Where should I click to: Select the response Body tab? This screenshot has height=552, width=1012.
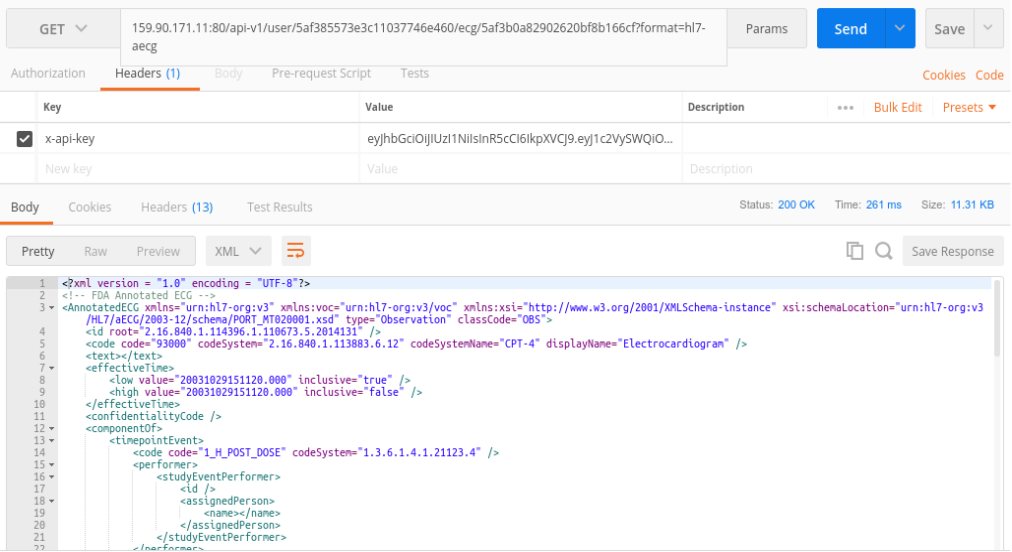(x=25, y=207)
